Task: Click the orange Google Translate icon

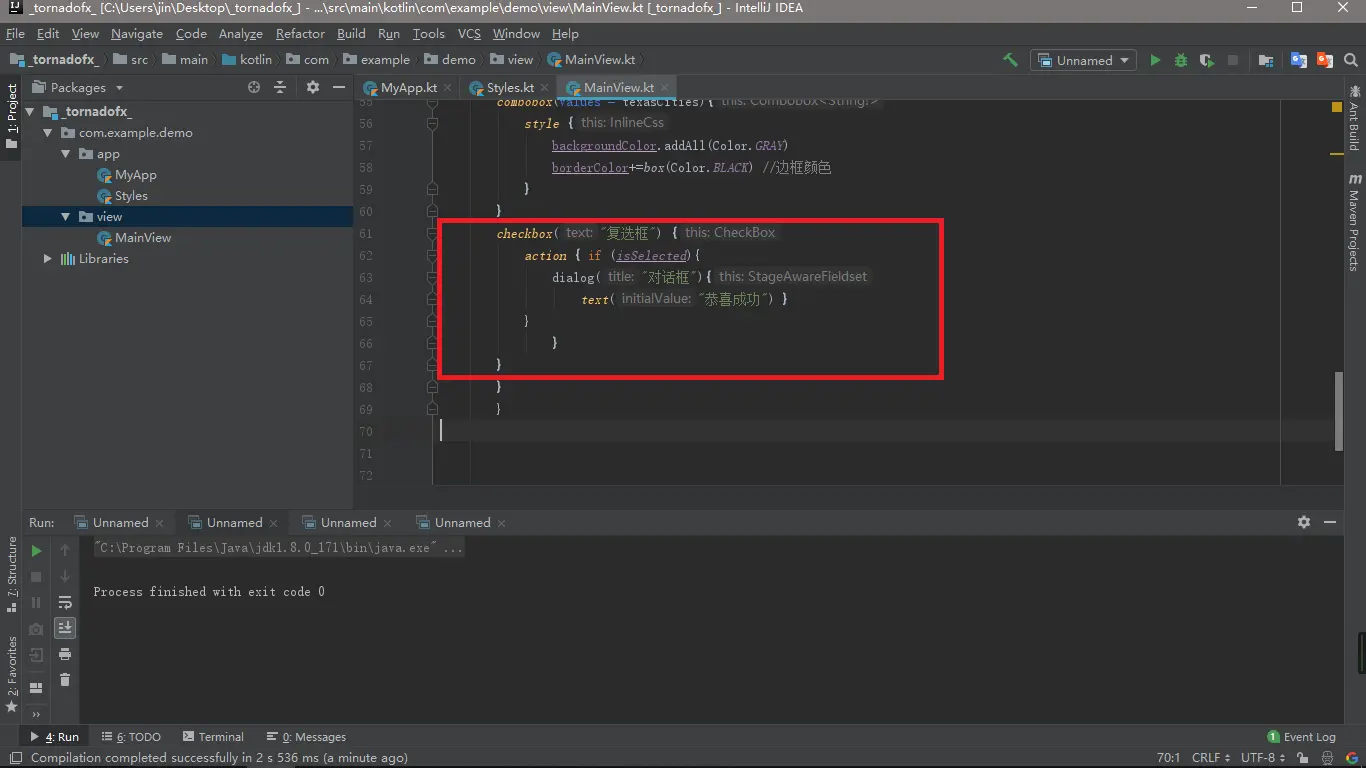Action: pyautogui.click(x=1325, y=60)
